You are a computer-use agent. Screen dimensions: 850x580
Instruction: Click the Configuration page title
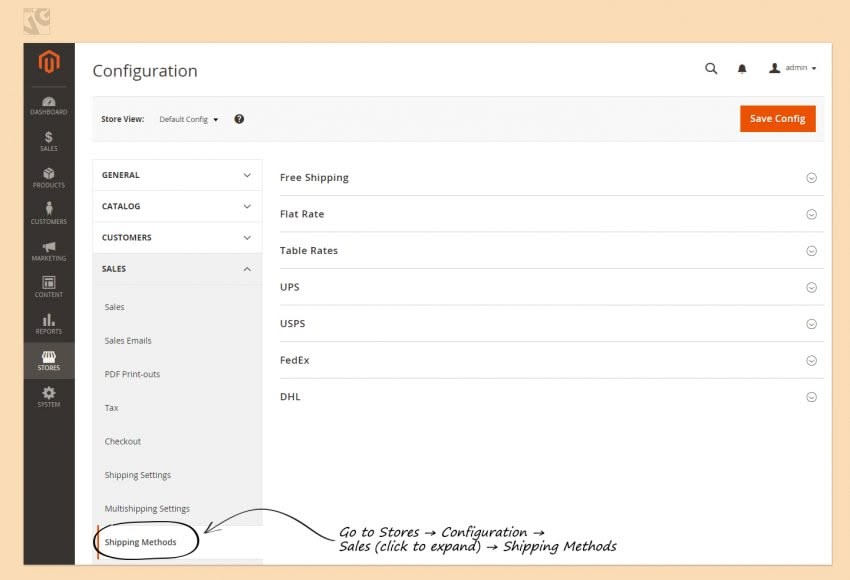145,71
